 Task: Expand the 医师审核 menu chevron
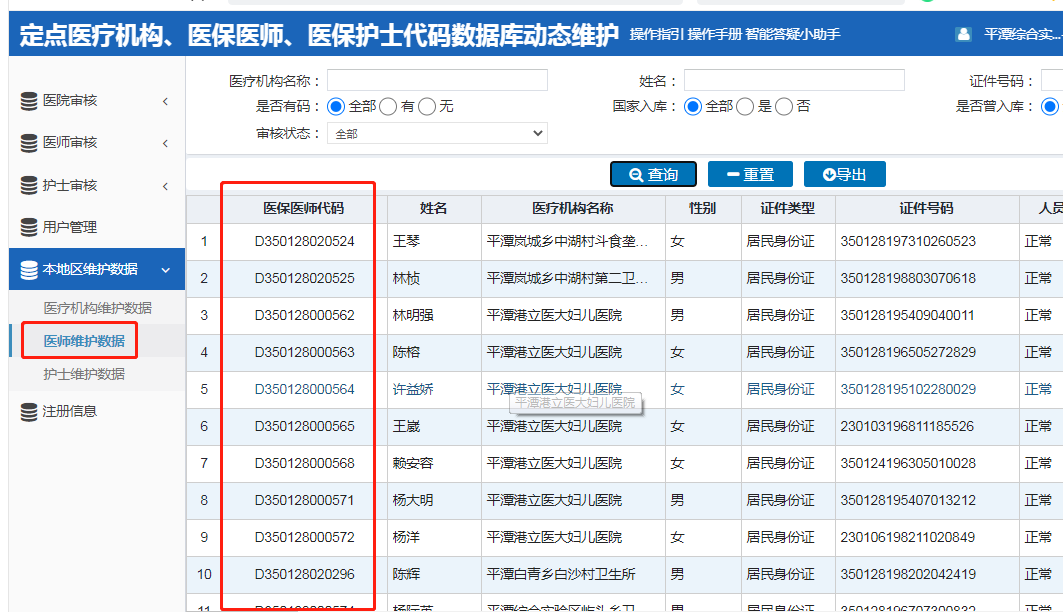[x=165, y=144]
